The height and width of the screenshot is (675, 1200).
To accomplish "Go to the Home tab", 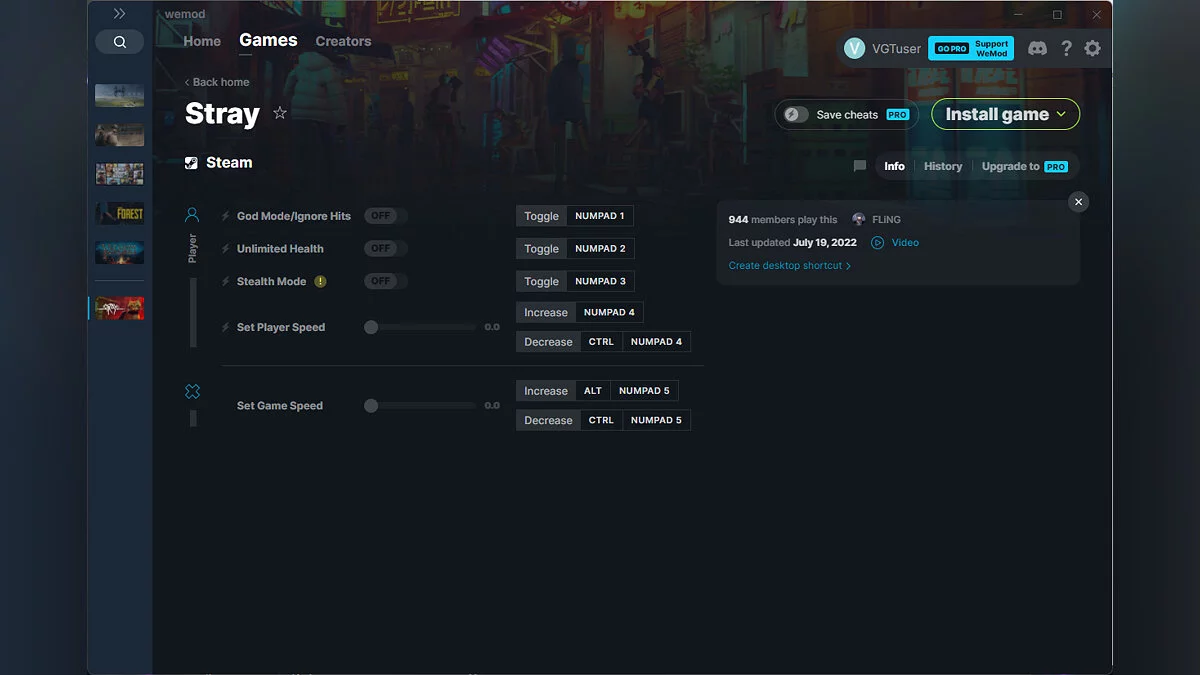I will pyautogui.click(x=202, y=41).
